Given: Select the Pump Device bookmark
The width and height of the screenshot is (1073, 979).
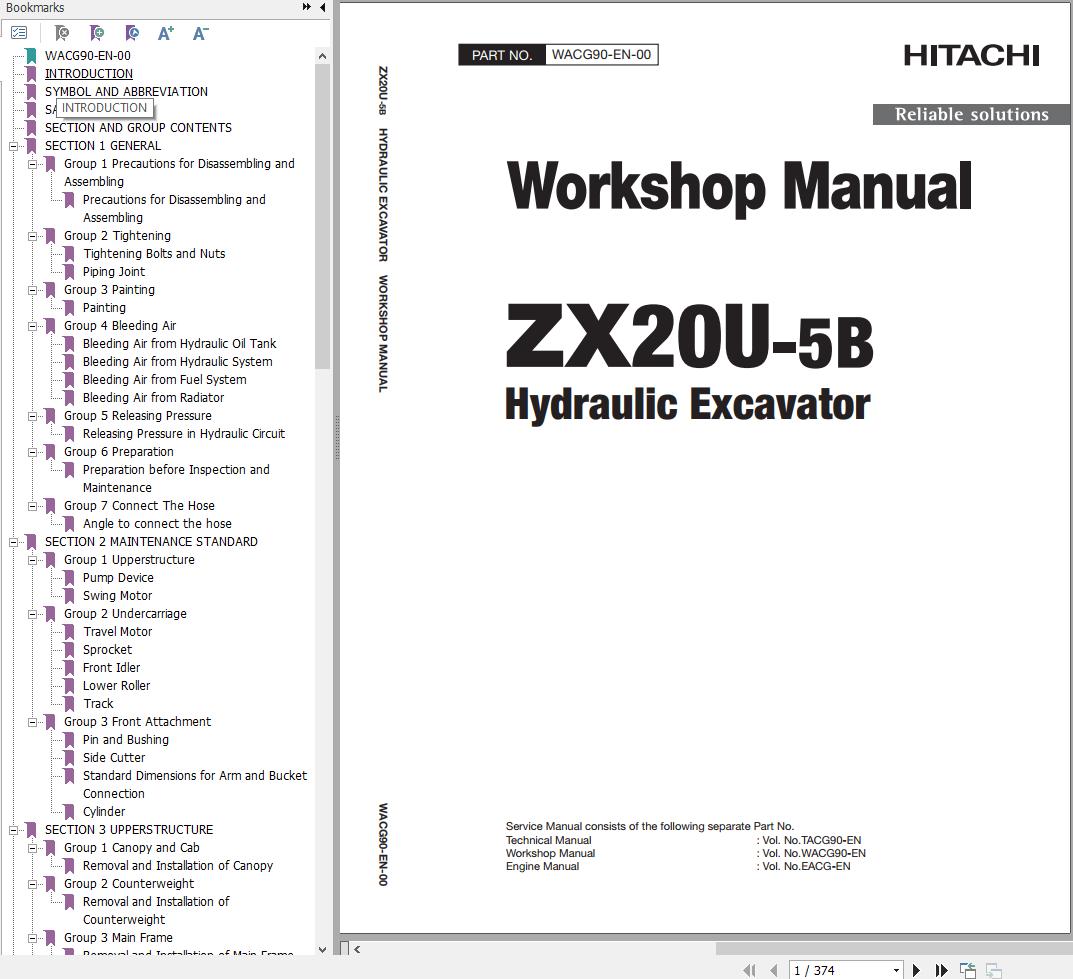Looking at the screenshot, I should [x=118, y=577].
